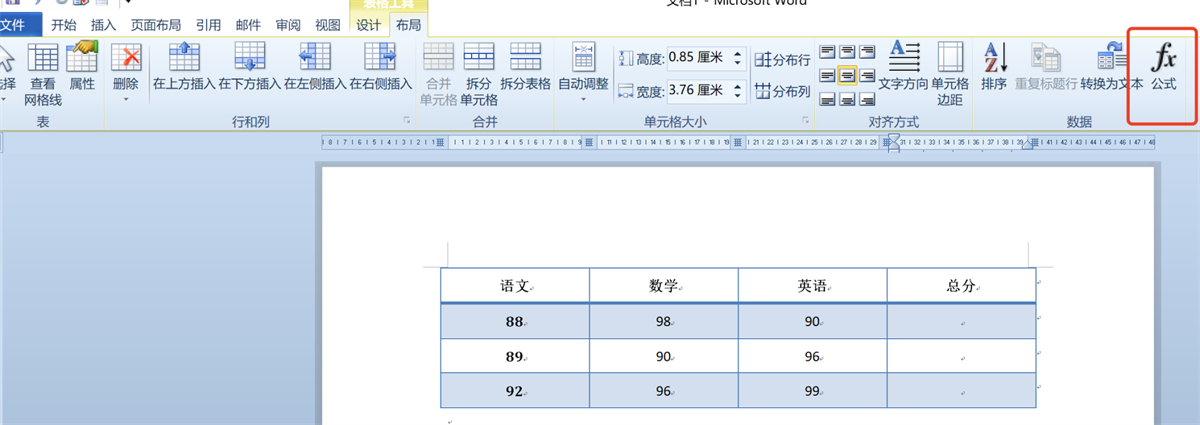Image resolution: width=1200 pixels, height=425 pixels.
Task: Select the center-middle alignment button
Action: [x=846, y=75]
